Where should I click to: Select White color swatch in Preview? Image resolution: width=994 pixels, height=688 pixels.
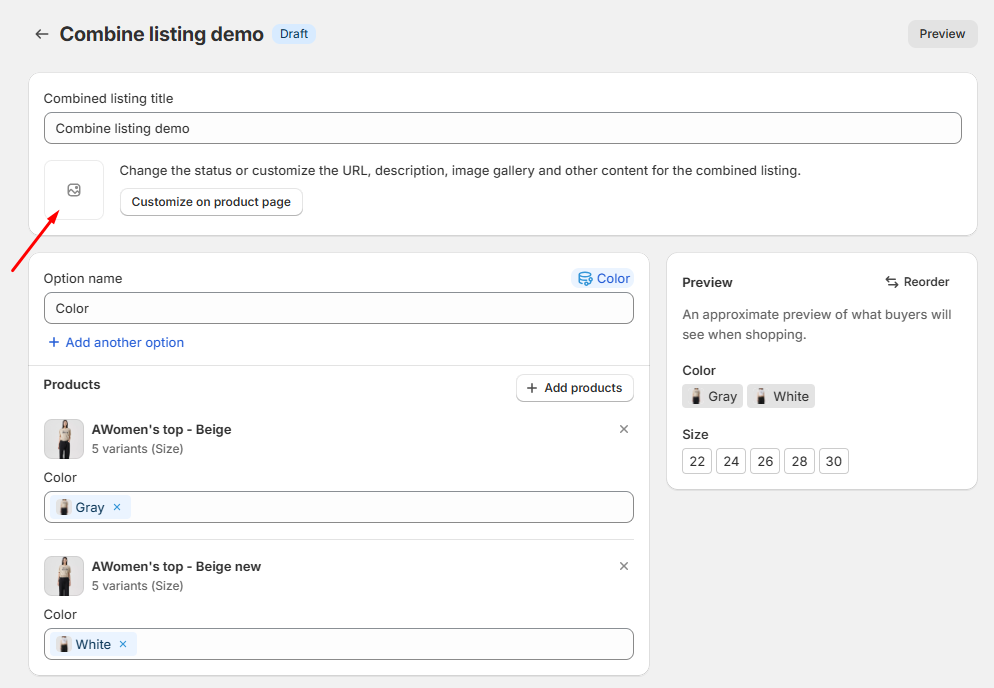coord(781,396)
